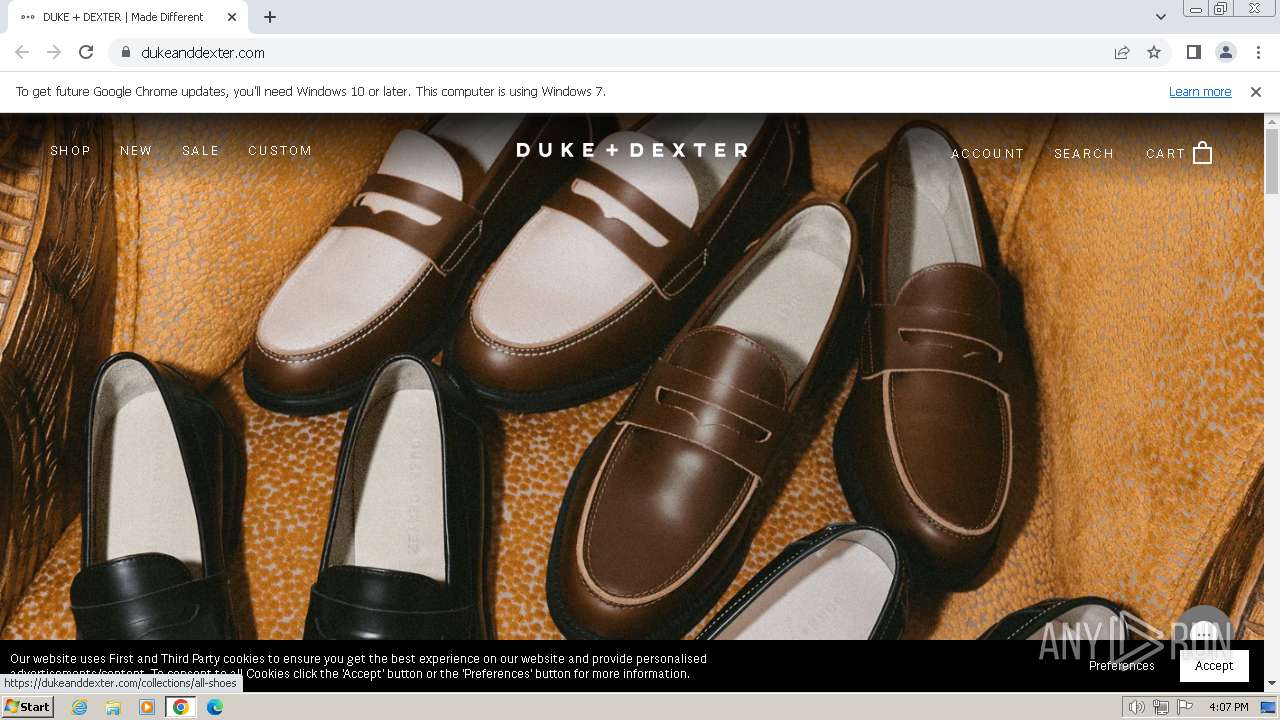Image resolution: width=1280 pixels, height=720 pixels.
Task: Toggle the browser side panel
Action: 1193,52
